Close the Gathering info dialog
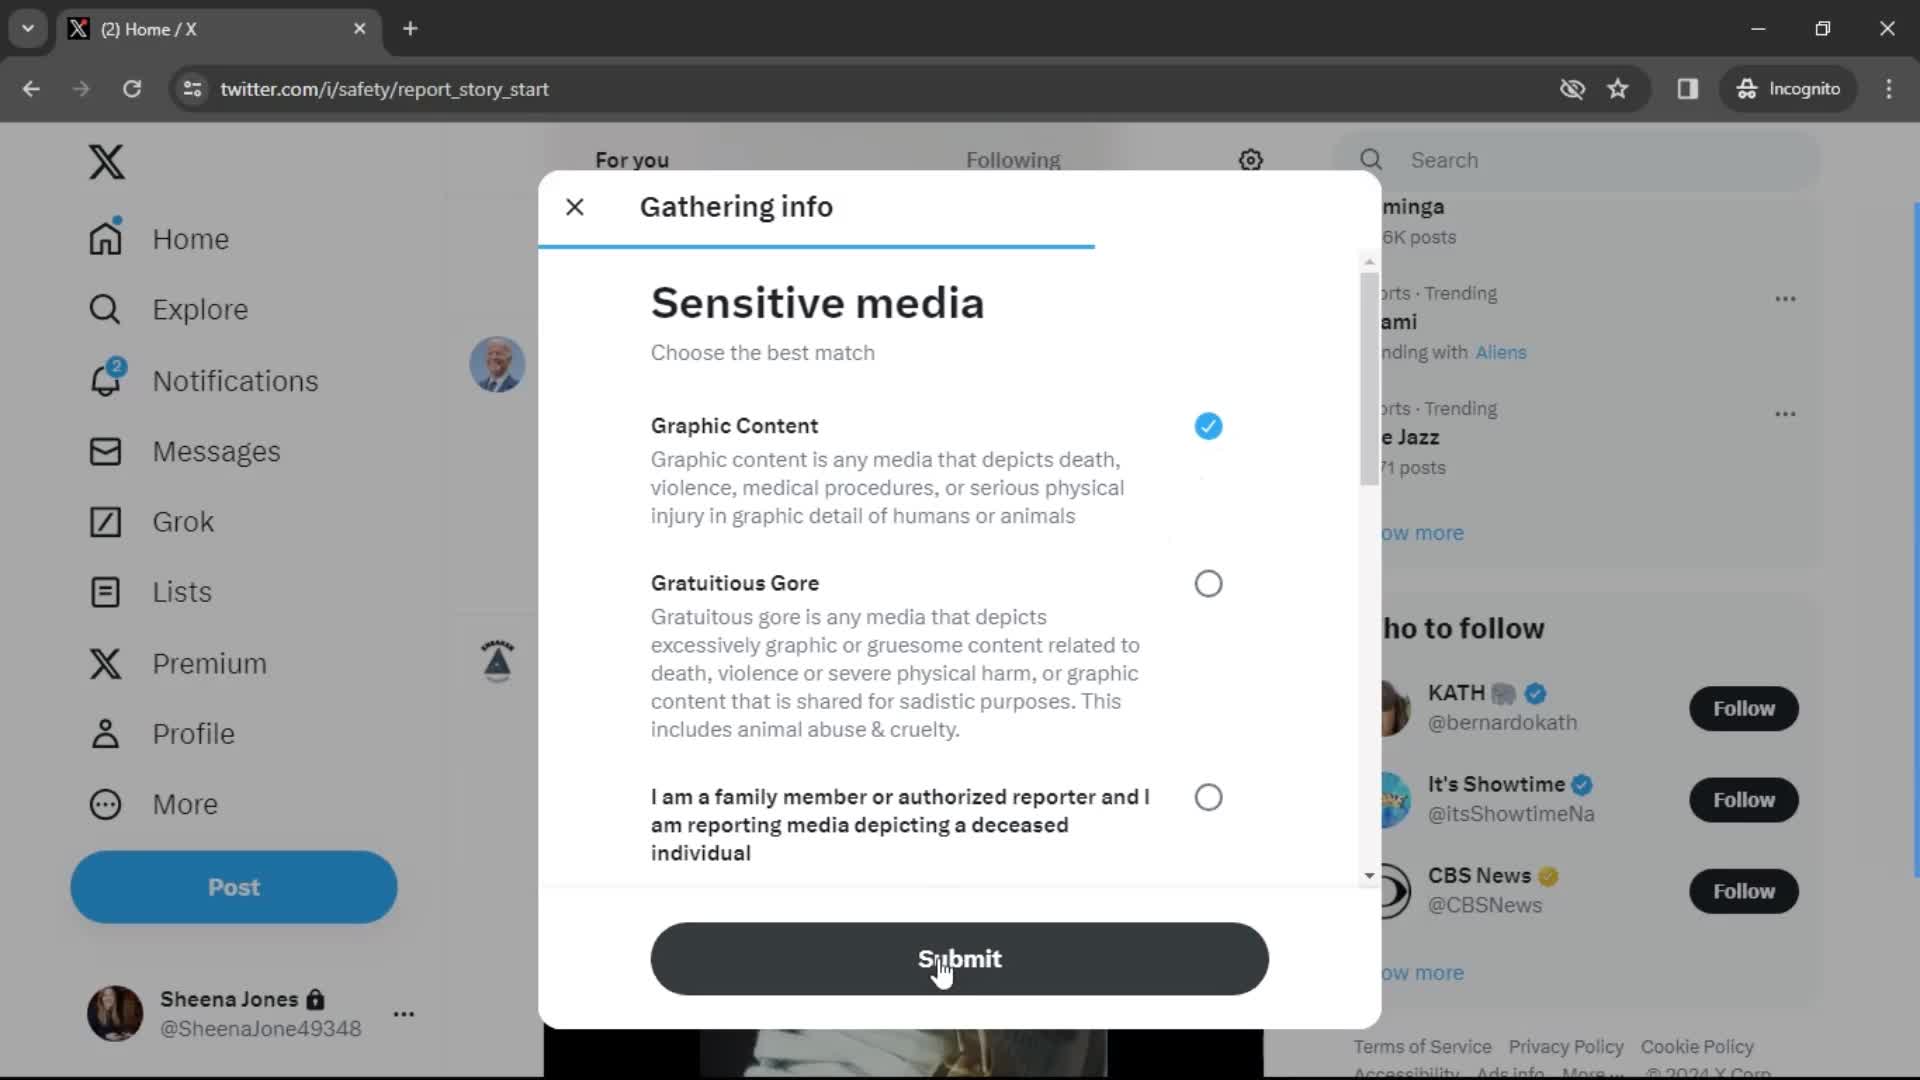This screenshot has width=1920, height=1080. (576, 207)
